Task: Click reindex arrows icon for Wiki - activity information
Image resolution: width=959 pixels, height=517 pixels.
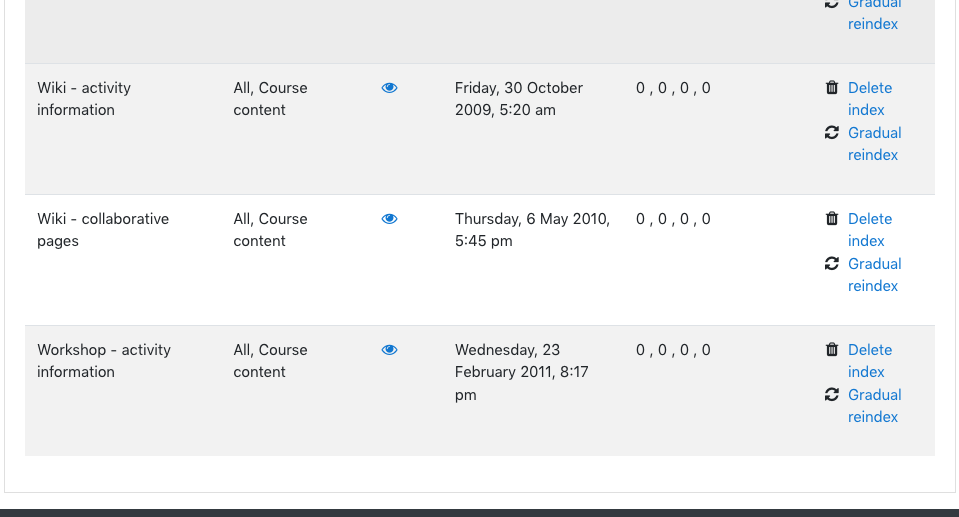Action: click(x=832, y=132)
